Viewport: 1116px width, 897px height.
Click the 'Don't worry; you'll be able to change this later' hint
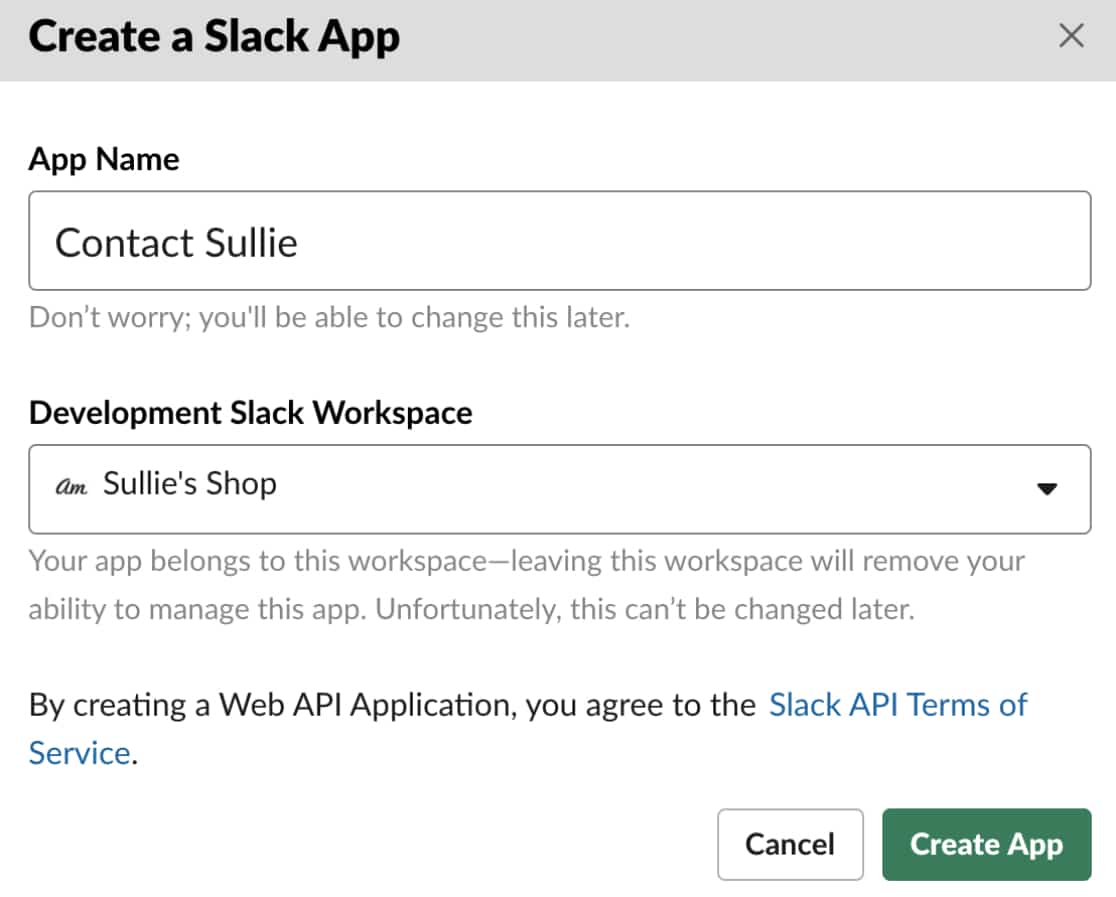330,317
